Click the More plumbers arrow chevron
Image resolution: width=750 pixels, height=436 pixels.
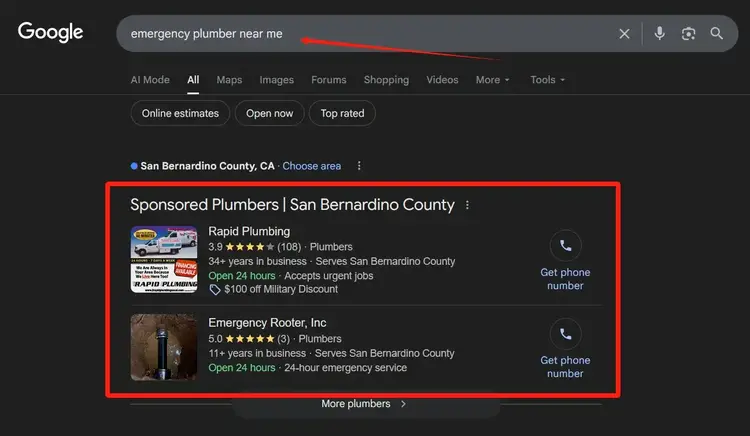pos(403,404)
